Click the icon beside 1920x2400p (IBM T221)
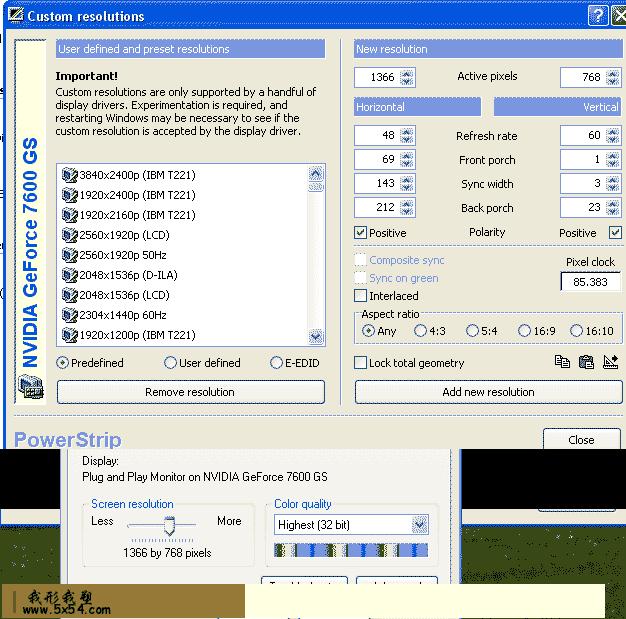 coord(69,195)
